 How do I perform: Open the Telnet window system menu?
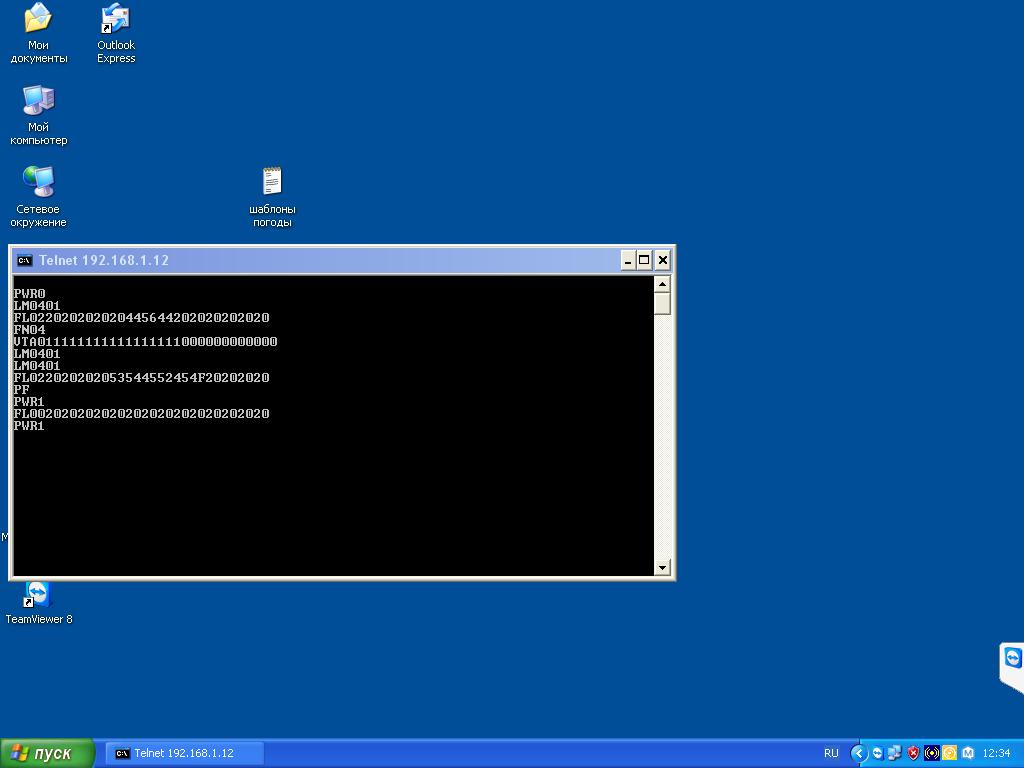click(24, 259)
